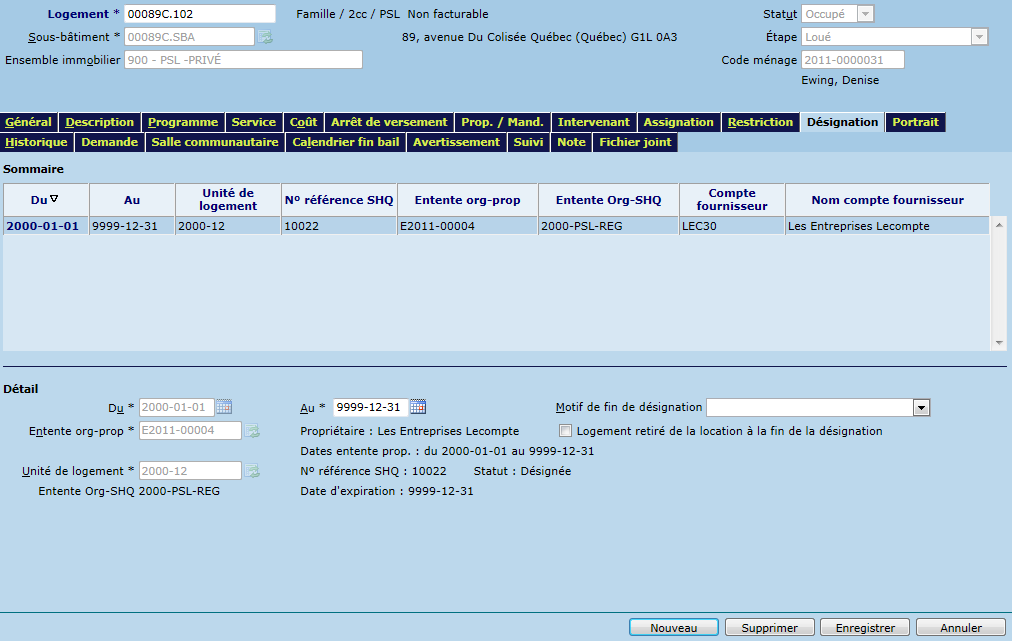The width and height of the screenshot is (1012, 641).
Task: Click the Nouveau button
Action: (673, 628)
